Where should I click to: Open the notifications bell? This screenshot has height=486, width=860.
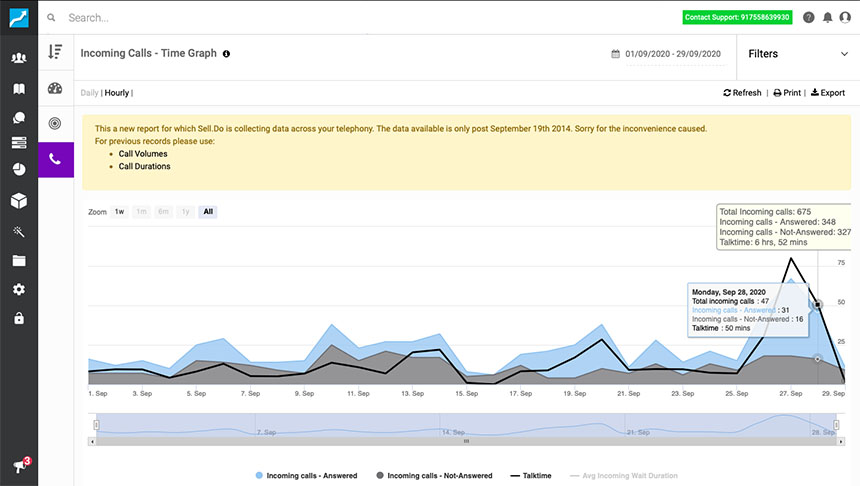pos(827,18)
